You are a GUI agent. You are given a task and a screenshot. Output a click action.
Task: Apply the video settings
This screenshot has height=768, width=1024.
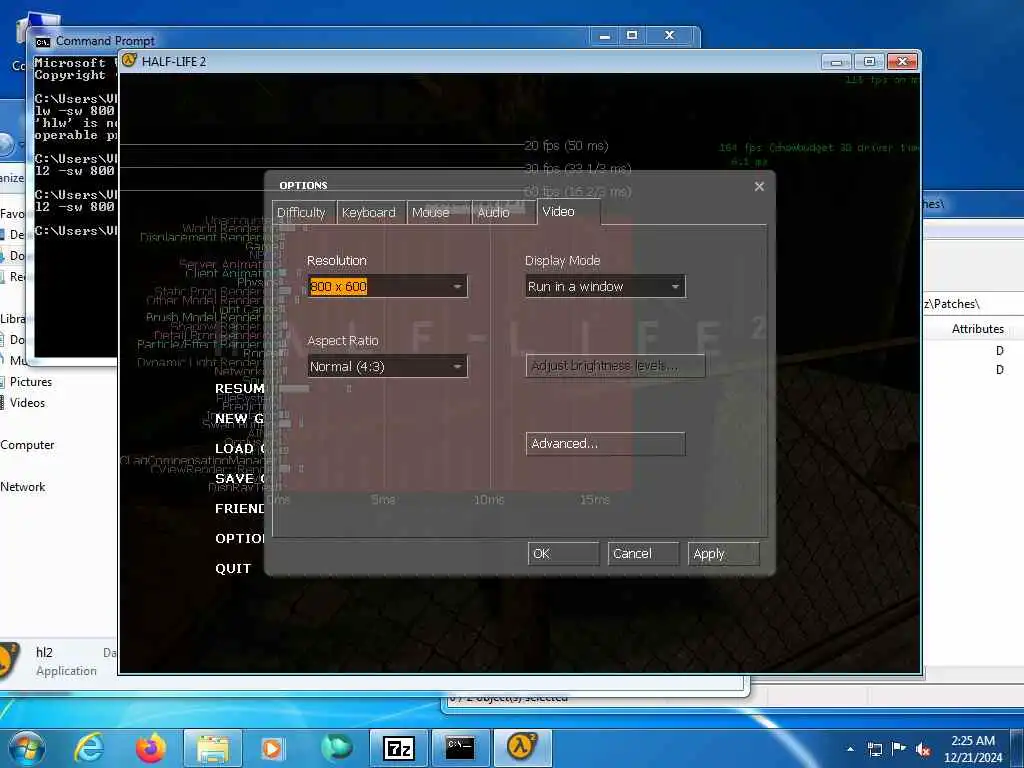pos(724,553)
